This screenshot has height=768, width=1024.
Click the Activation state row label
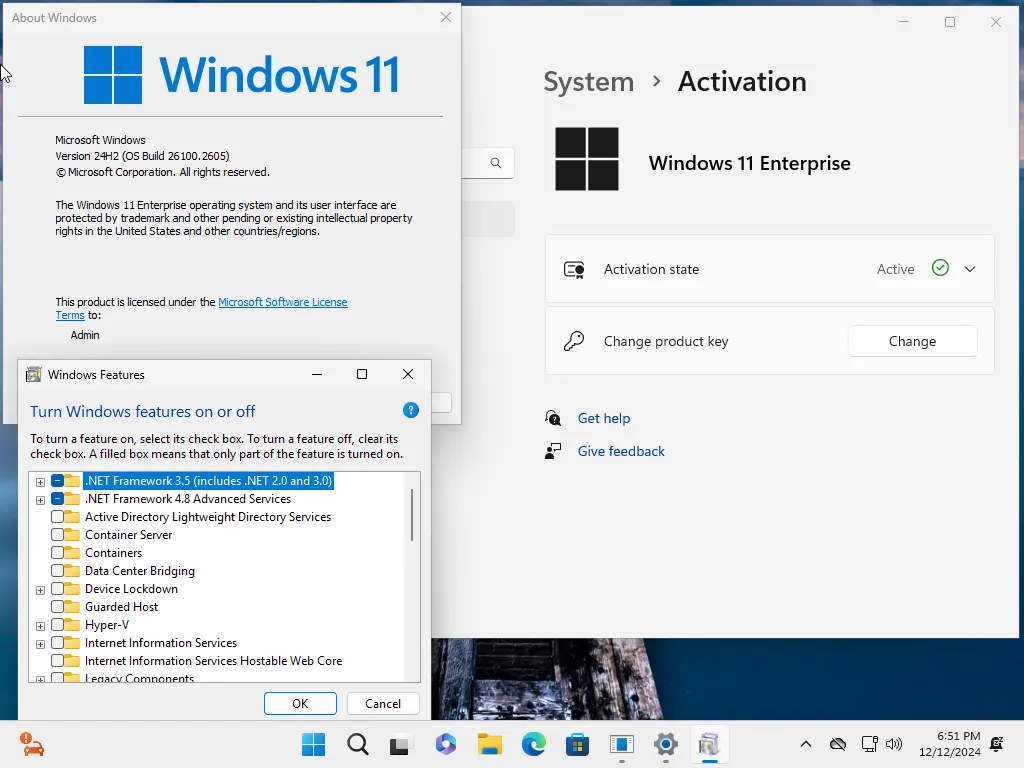(x=651, y=269)
